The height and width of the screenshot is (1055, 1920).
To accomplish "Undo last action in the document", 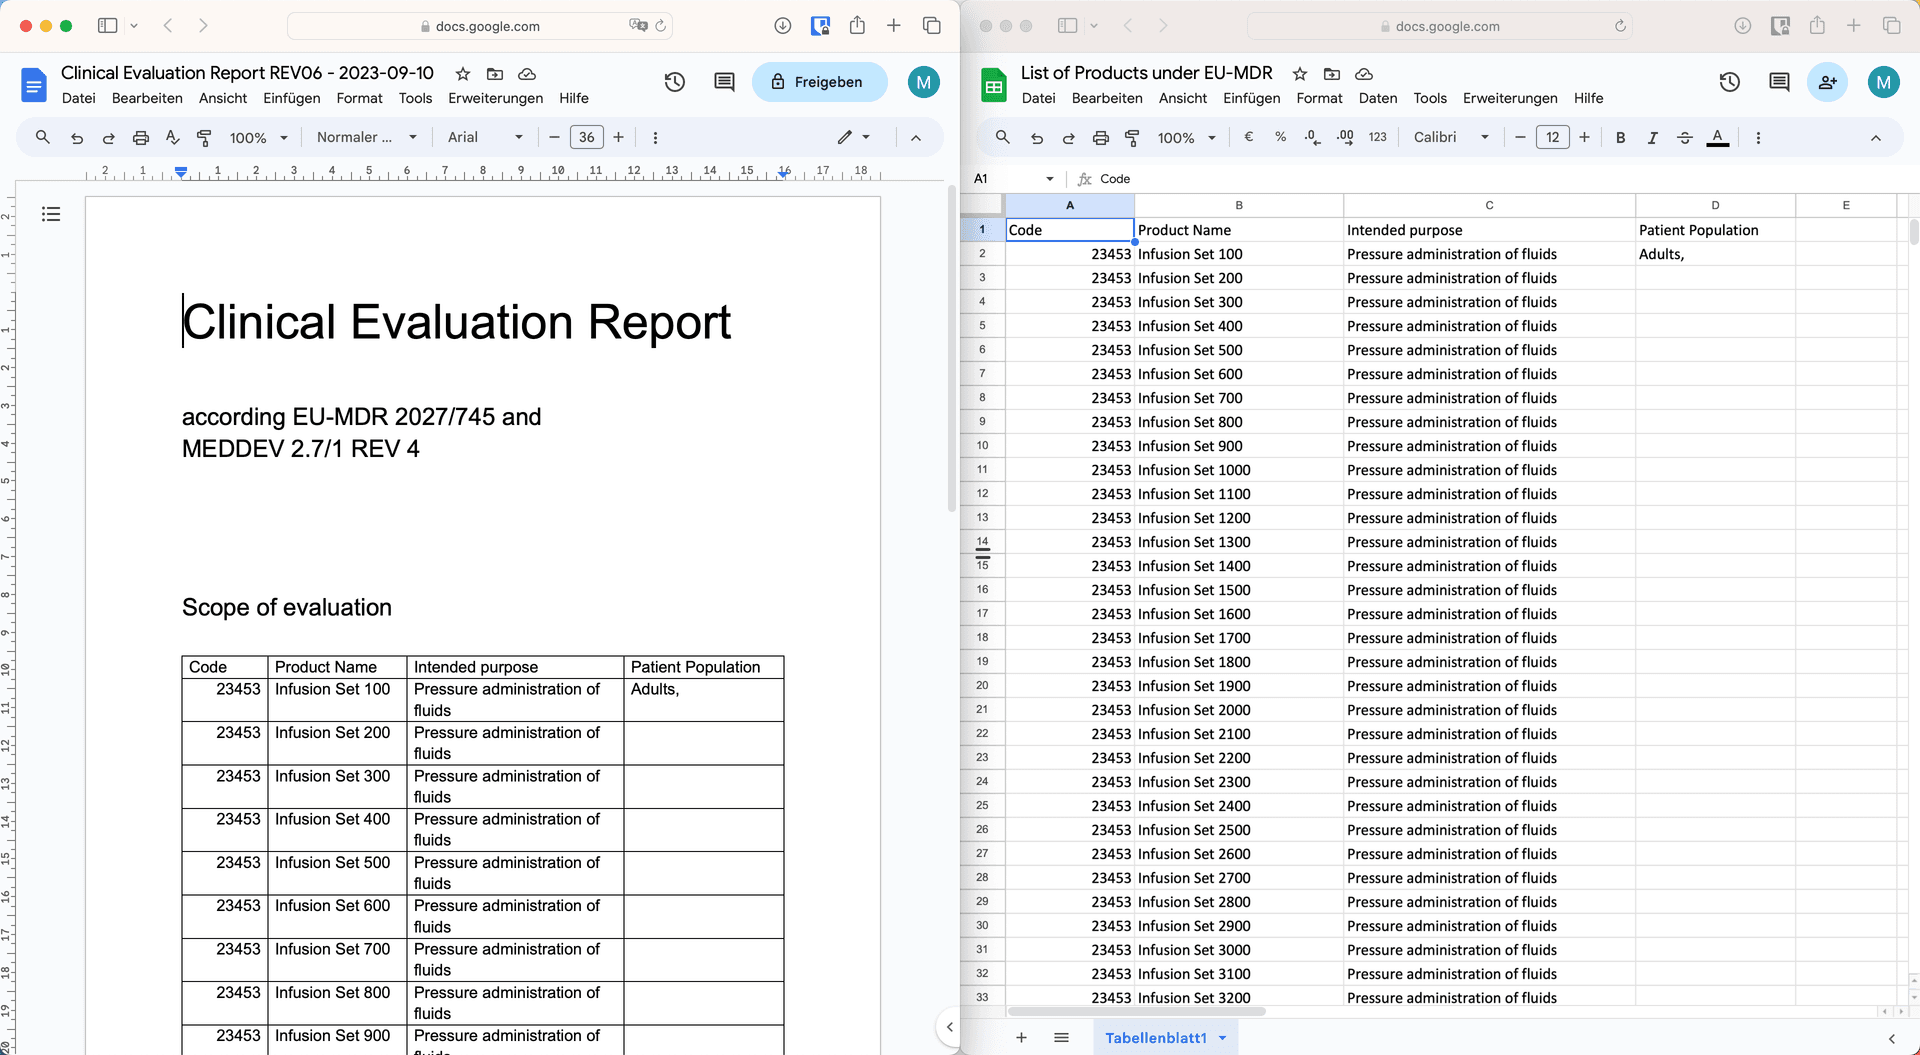I will [x=76, y=137].
